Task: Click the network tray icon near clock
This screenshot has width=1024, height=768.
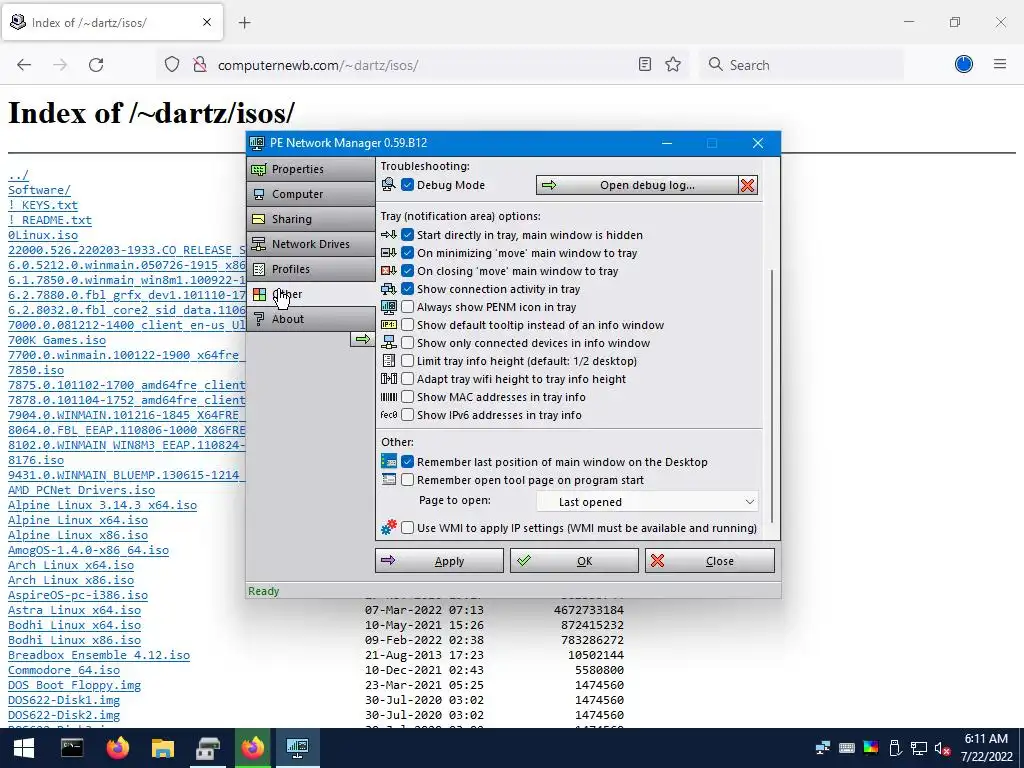Action: pyautogui.click(x=919, y=748)
